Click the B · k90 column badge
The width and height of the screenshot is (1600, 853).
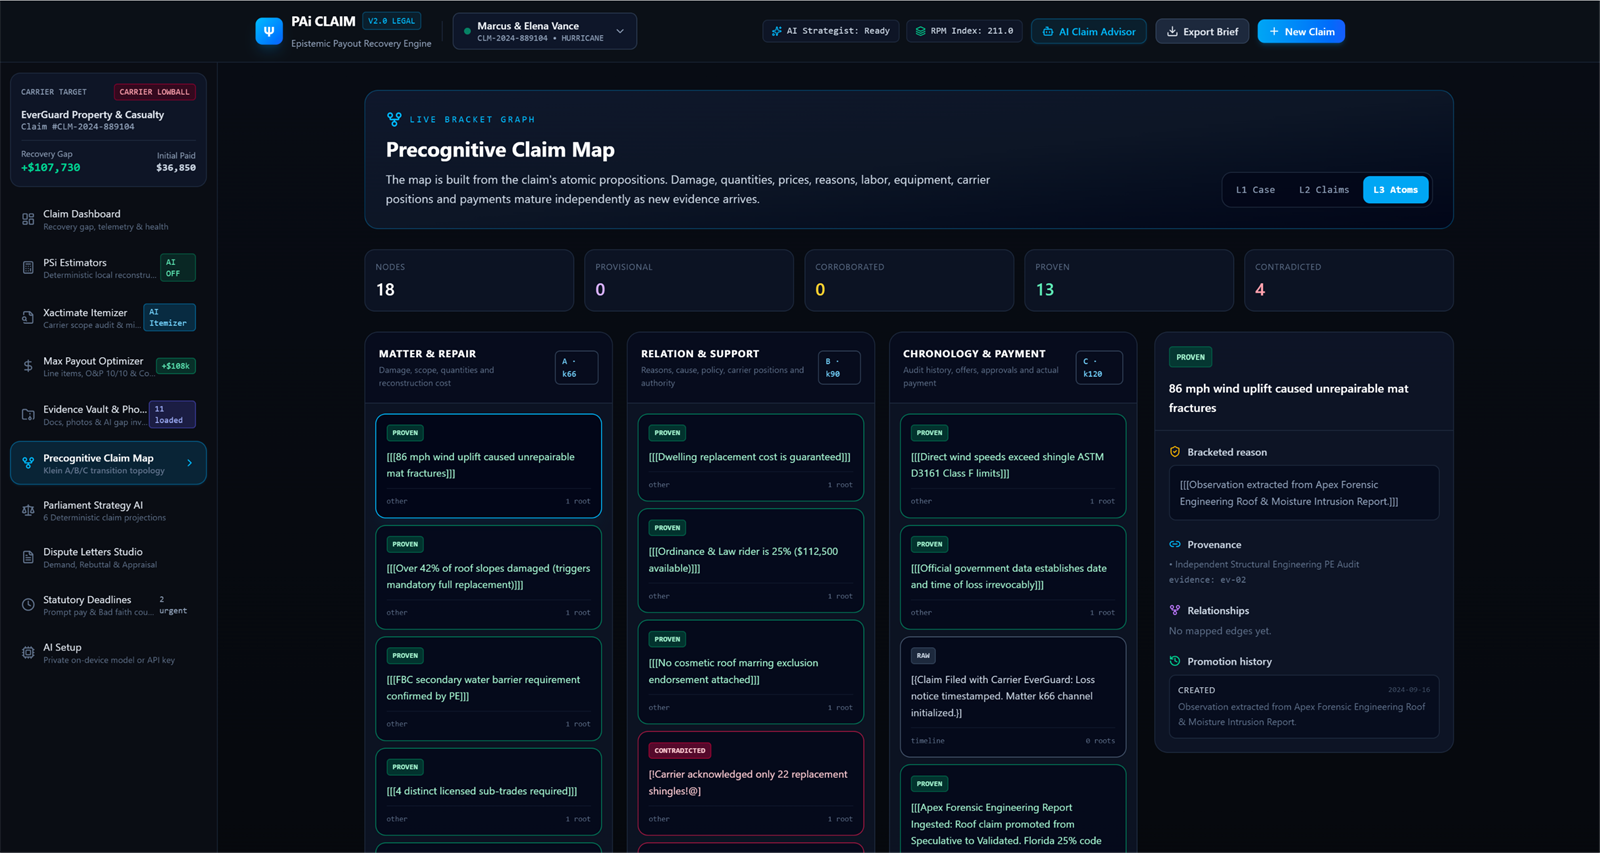click(x=839, y=367)
